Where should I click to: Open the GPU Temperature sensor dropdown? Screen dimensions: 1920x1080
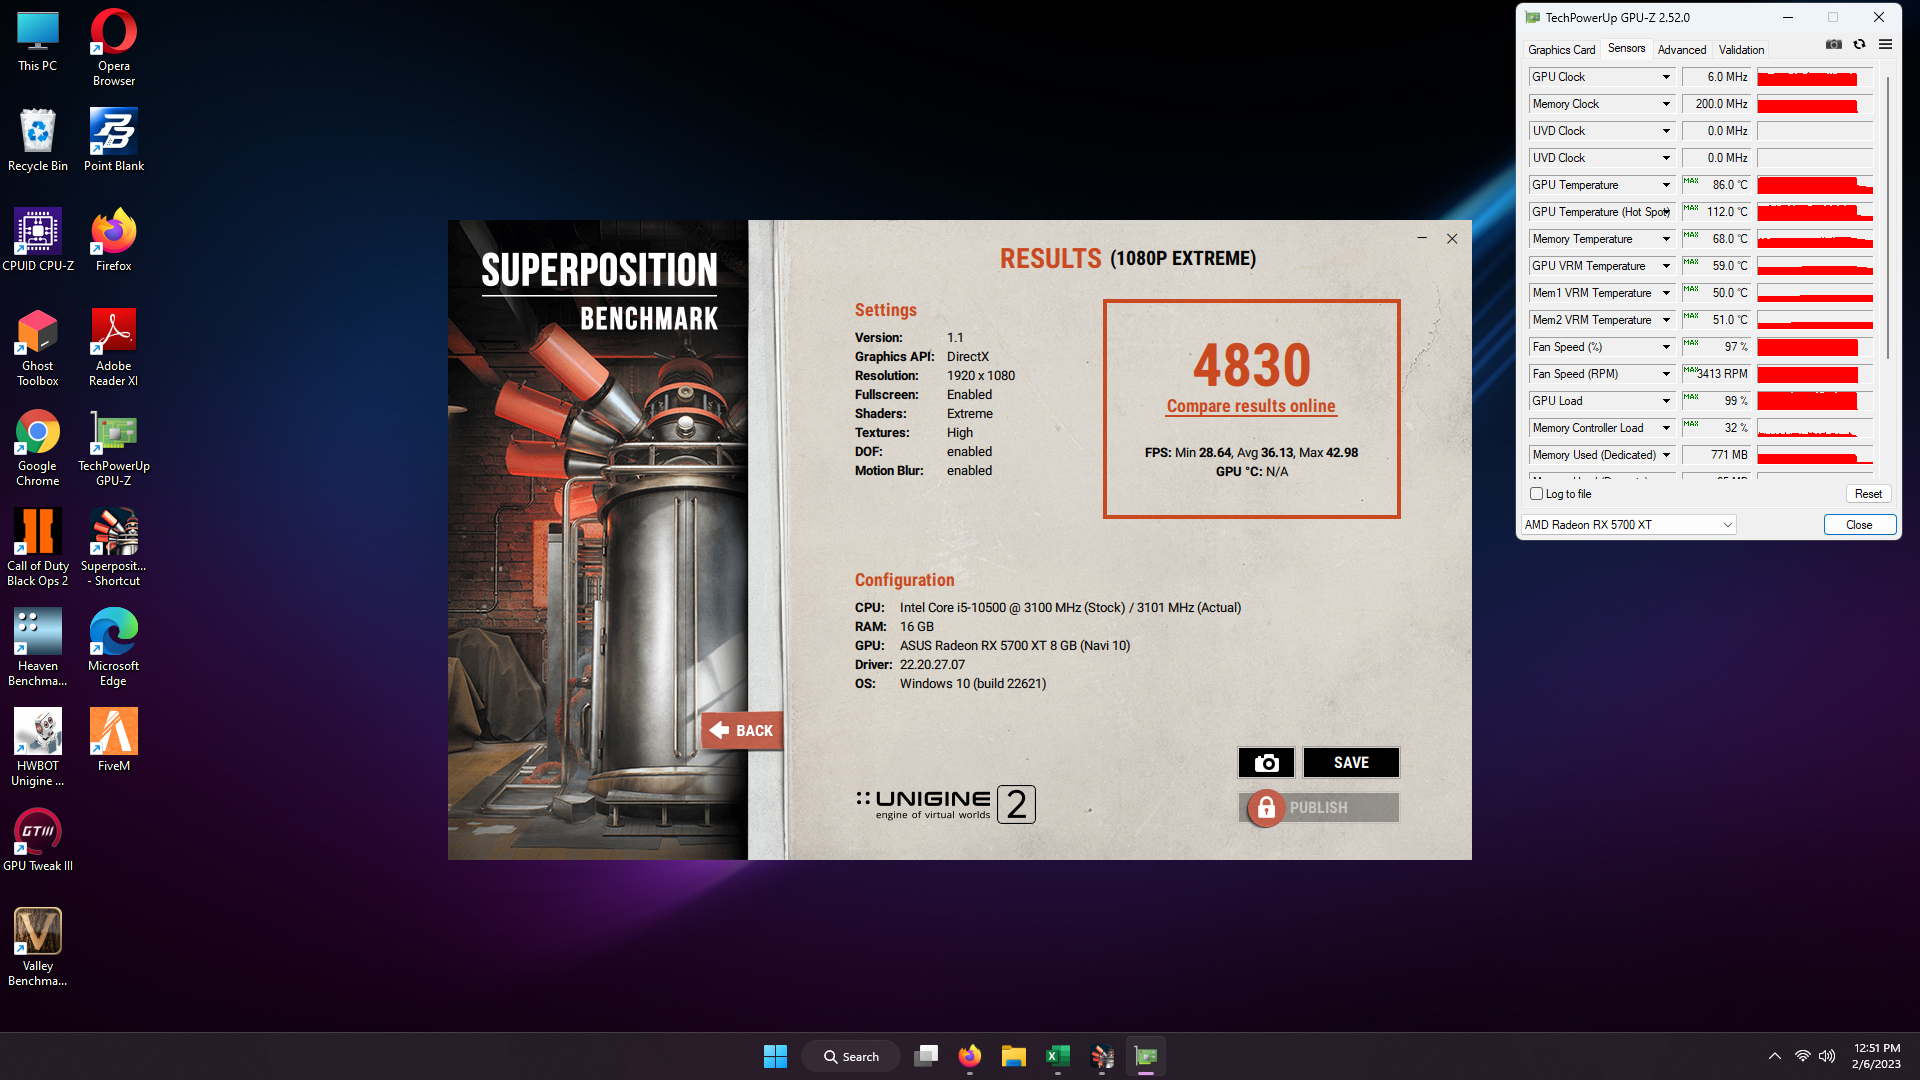(1666, 185)
